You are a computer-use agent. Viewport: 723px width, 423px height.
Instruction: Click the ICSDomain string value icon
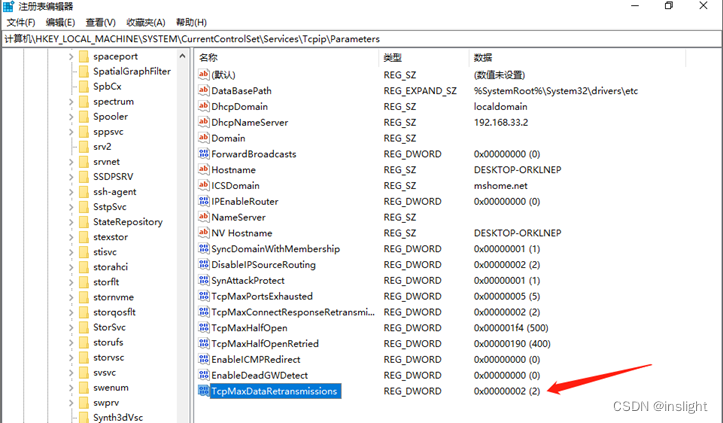[203, 185]
